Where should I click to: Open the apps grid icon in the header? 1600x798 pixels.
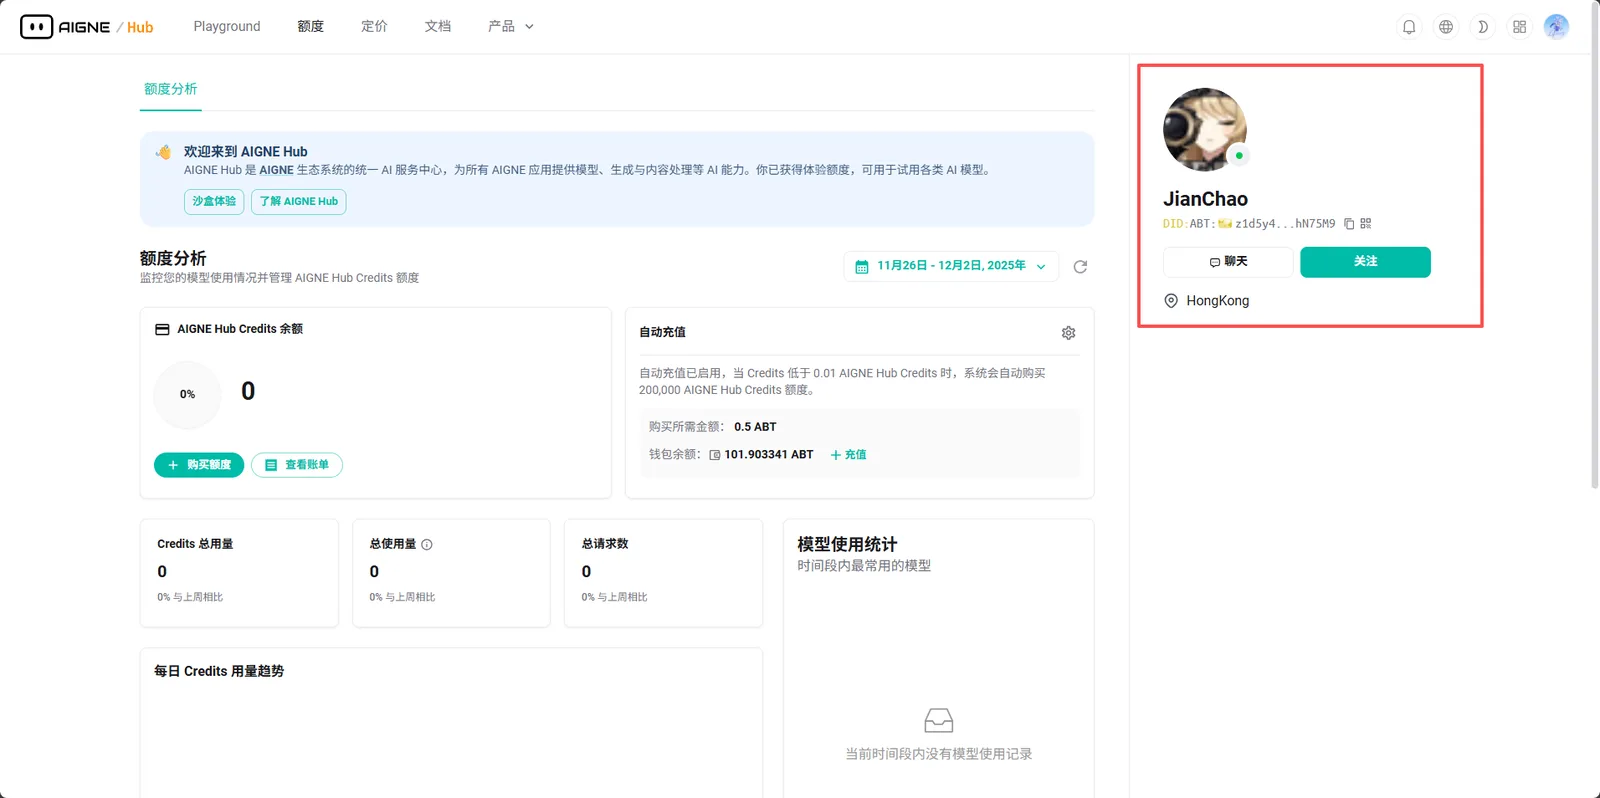[x=1520, y=27]
